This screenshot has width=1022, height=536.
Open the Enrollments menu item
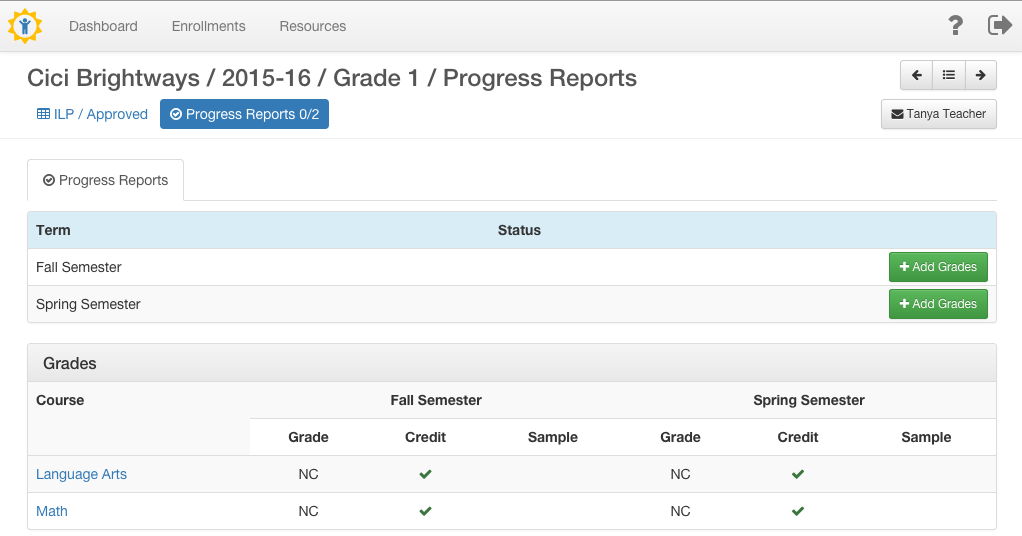pos(209,26)
